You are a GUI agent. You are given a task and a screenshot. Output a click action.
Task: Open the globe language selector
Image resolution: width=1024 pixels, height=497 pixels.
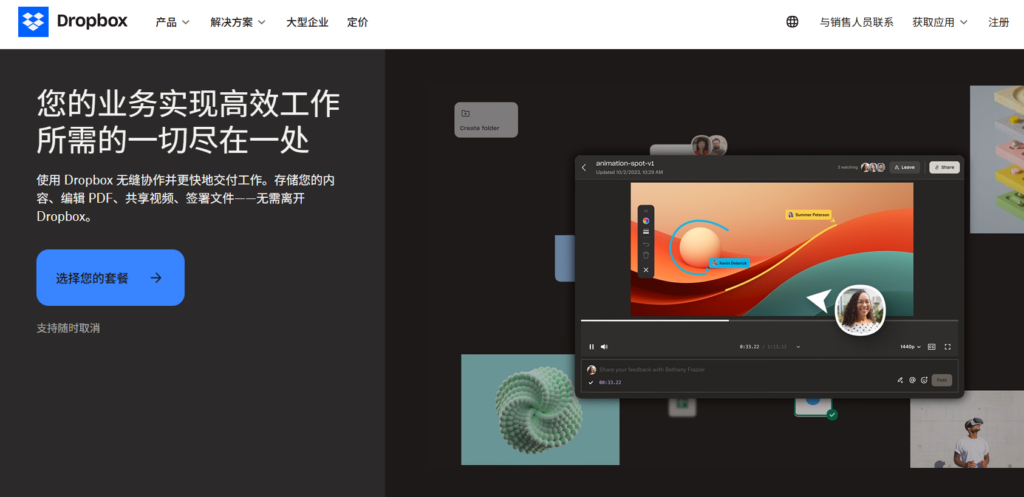click(792, 22)
